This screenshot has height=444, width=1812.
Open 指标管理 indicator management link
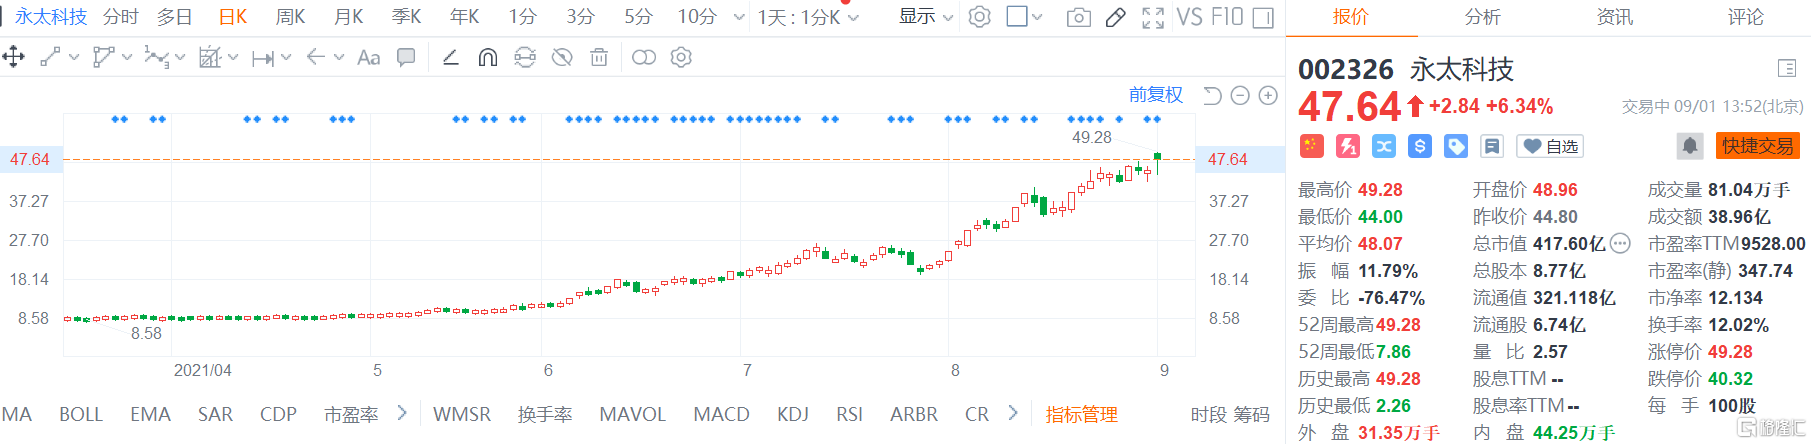tap(1081, 414)
